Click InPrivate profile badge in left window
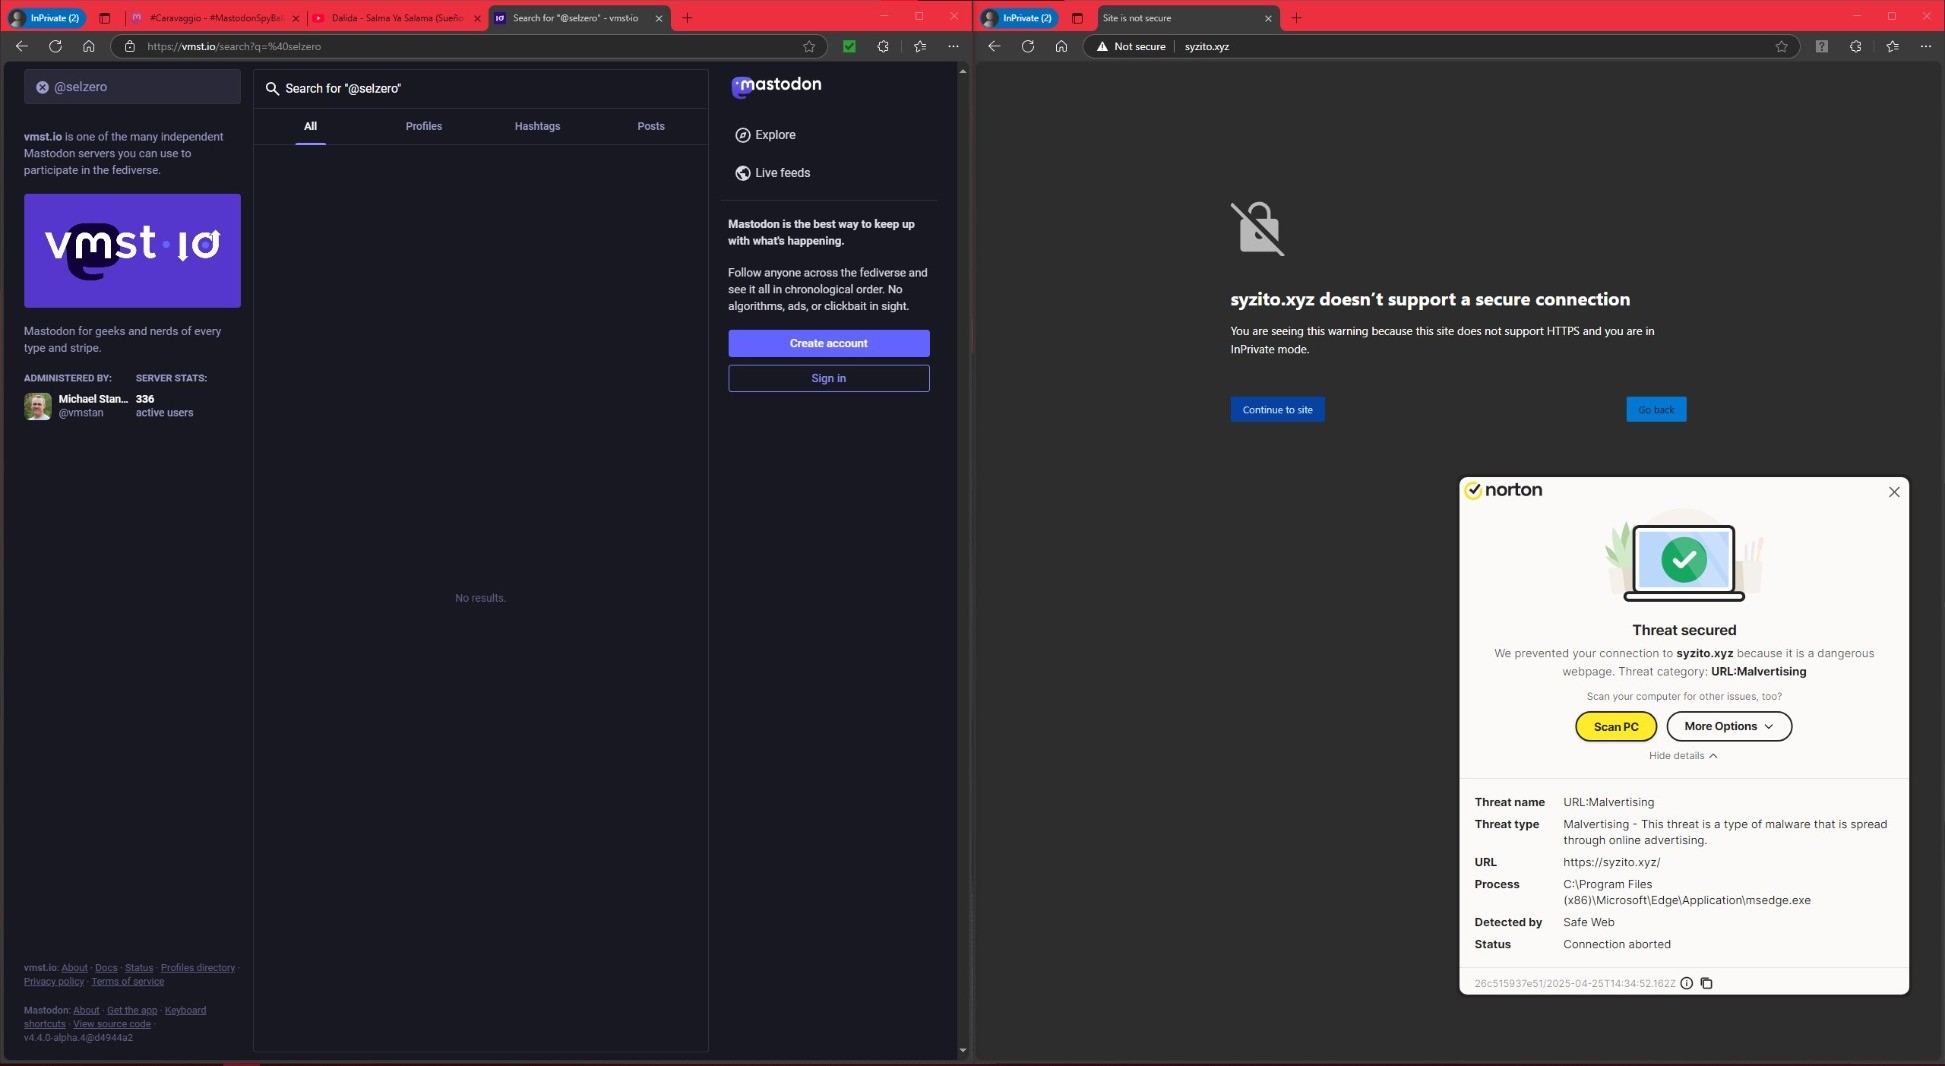Viewport: 1945px width, 1066px height. pyautogui.click(x=46, y=18)
